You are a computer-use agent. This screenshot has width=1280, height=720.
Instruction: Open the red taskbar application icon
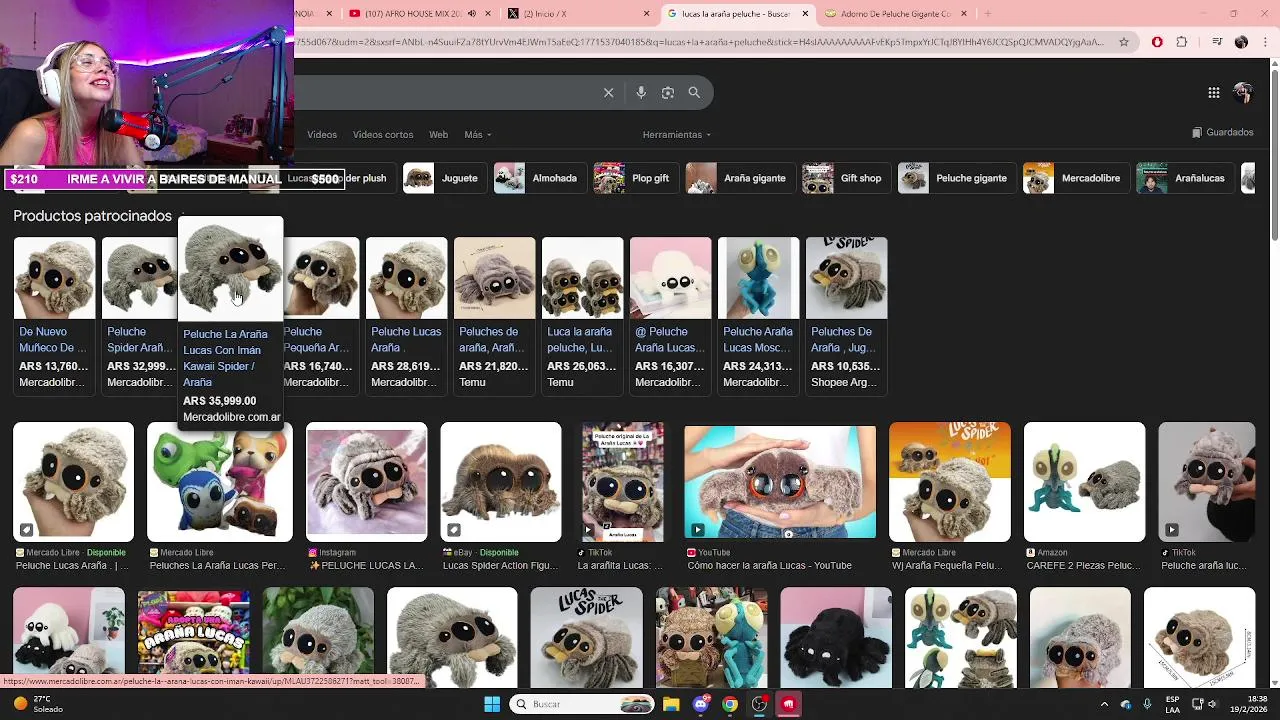788,704
